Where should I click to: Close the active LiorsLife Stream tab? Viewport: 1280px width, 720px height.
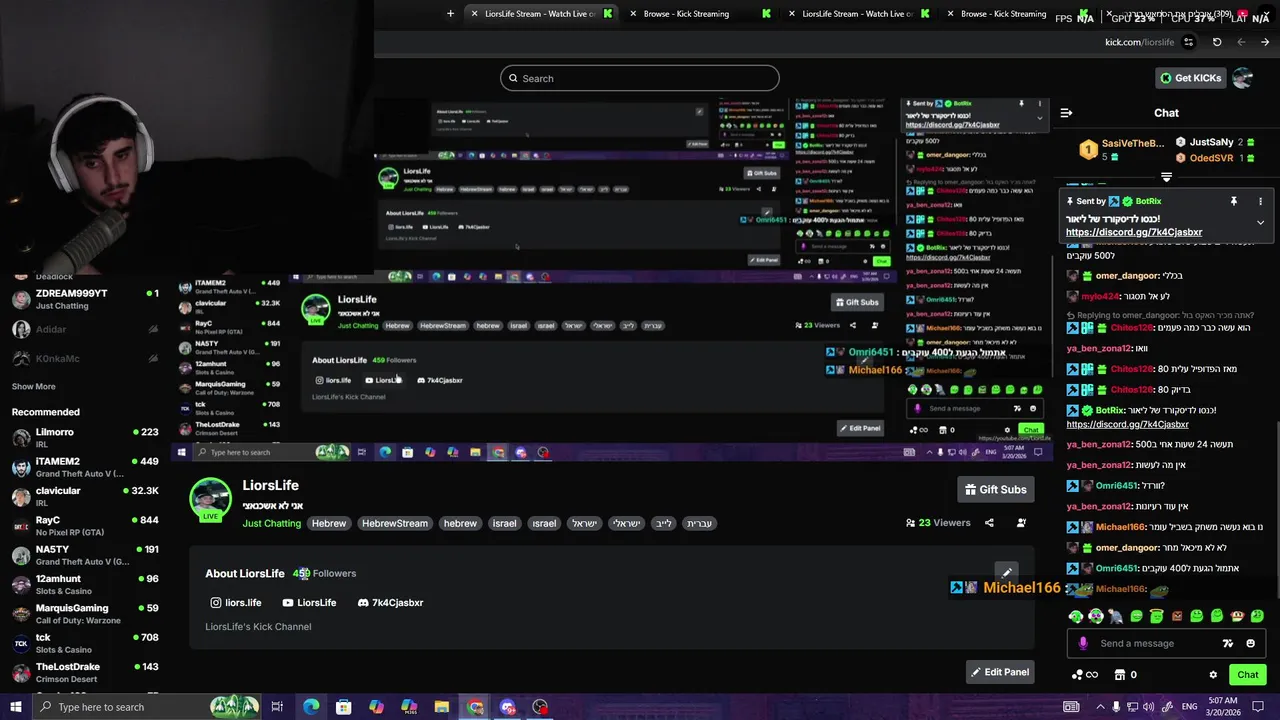(x=474, y=14)
